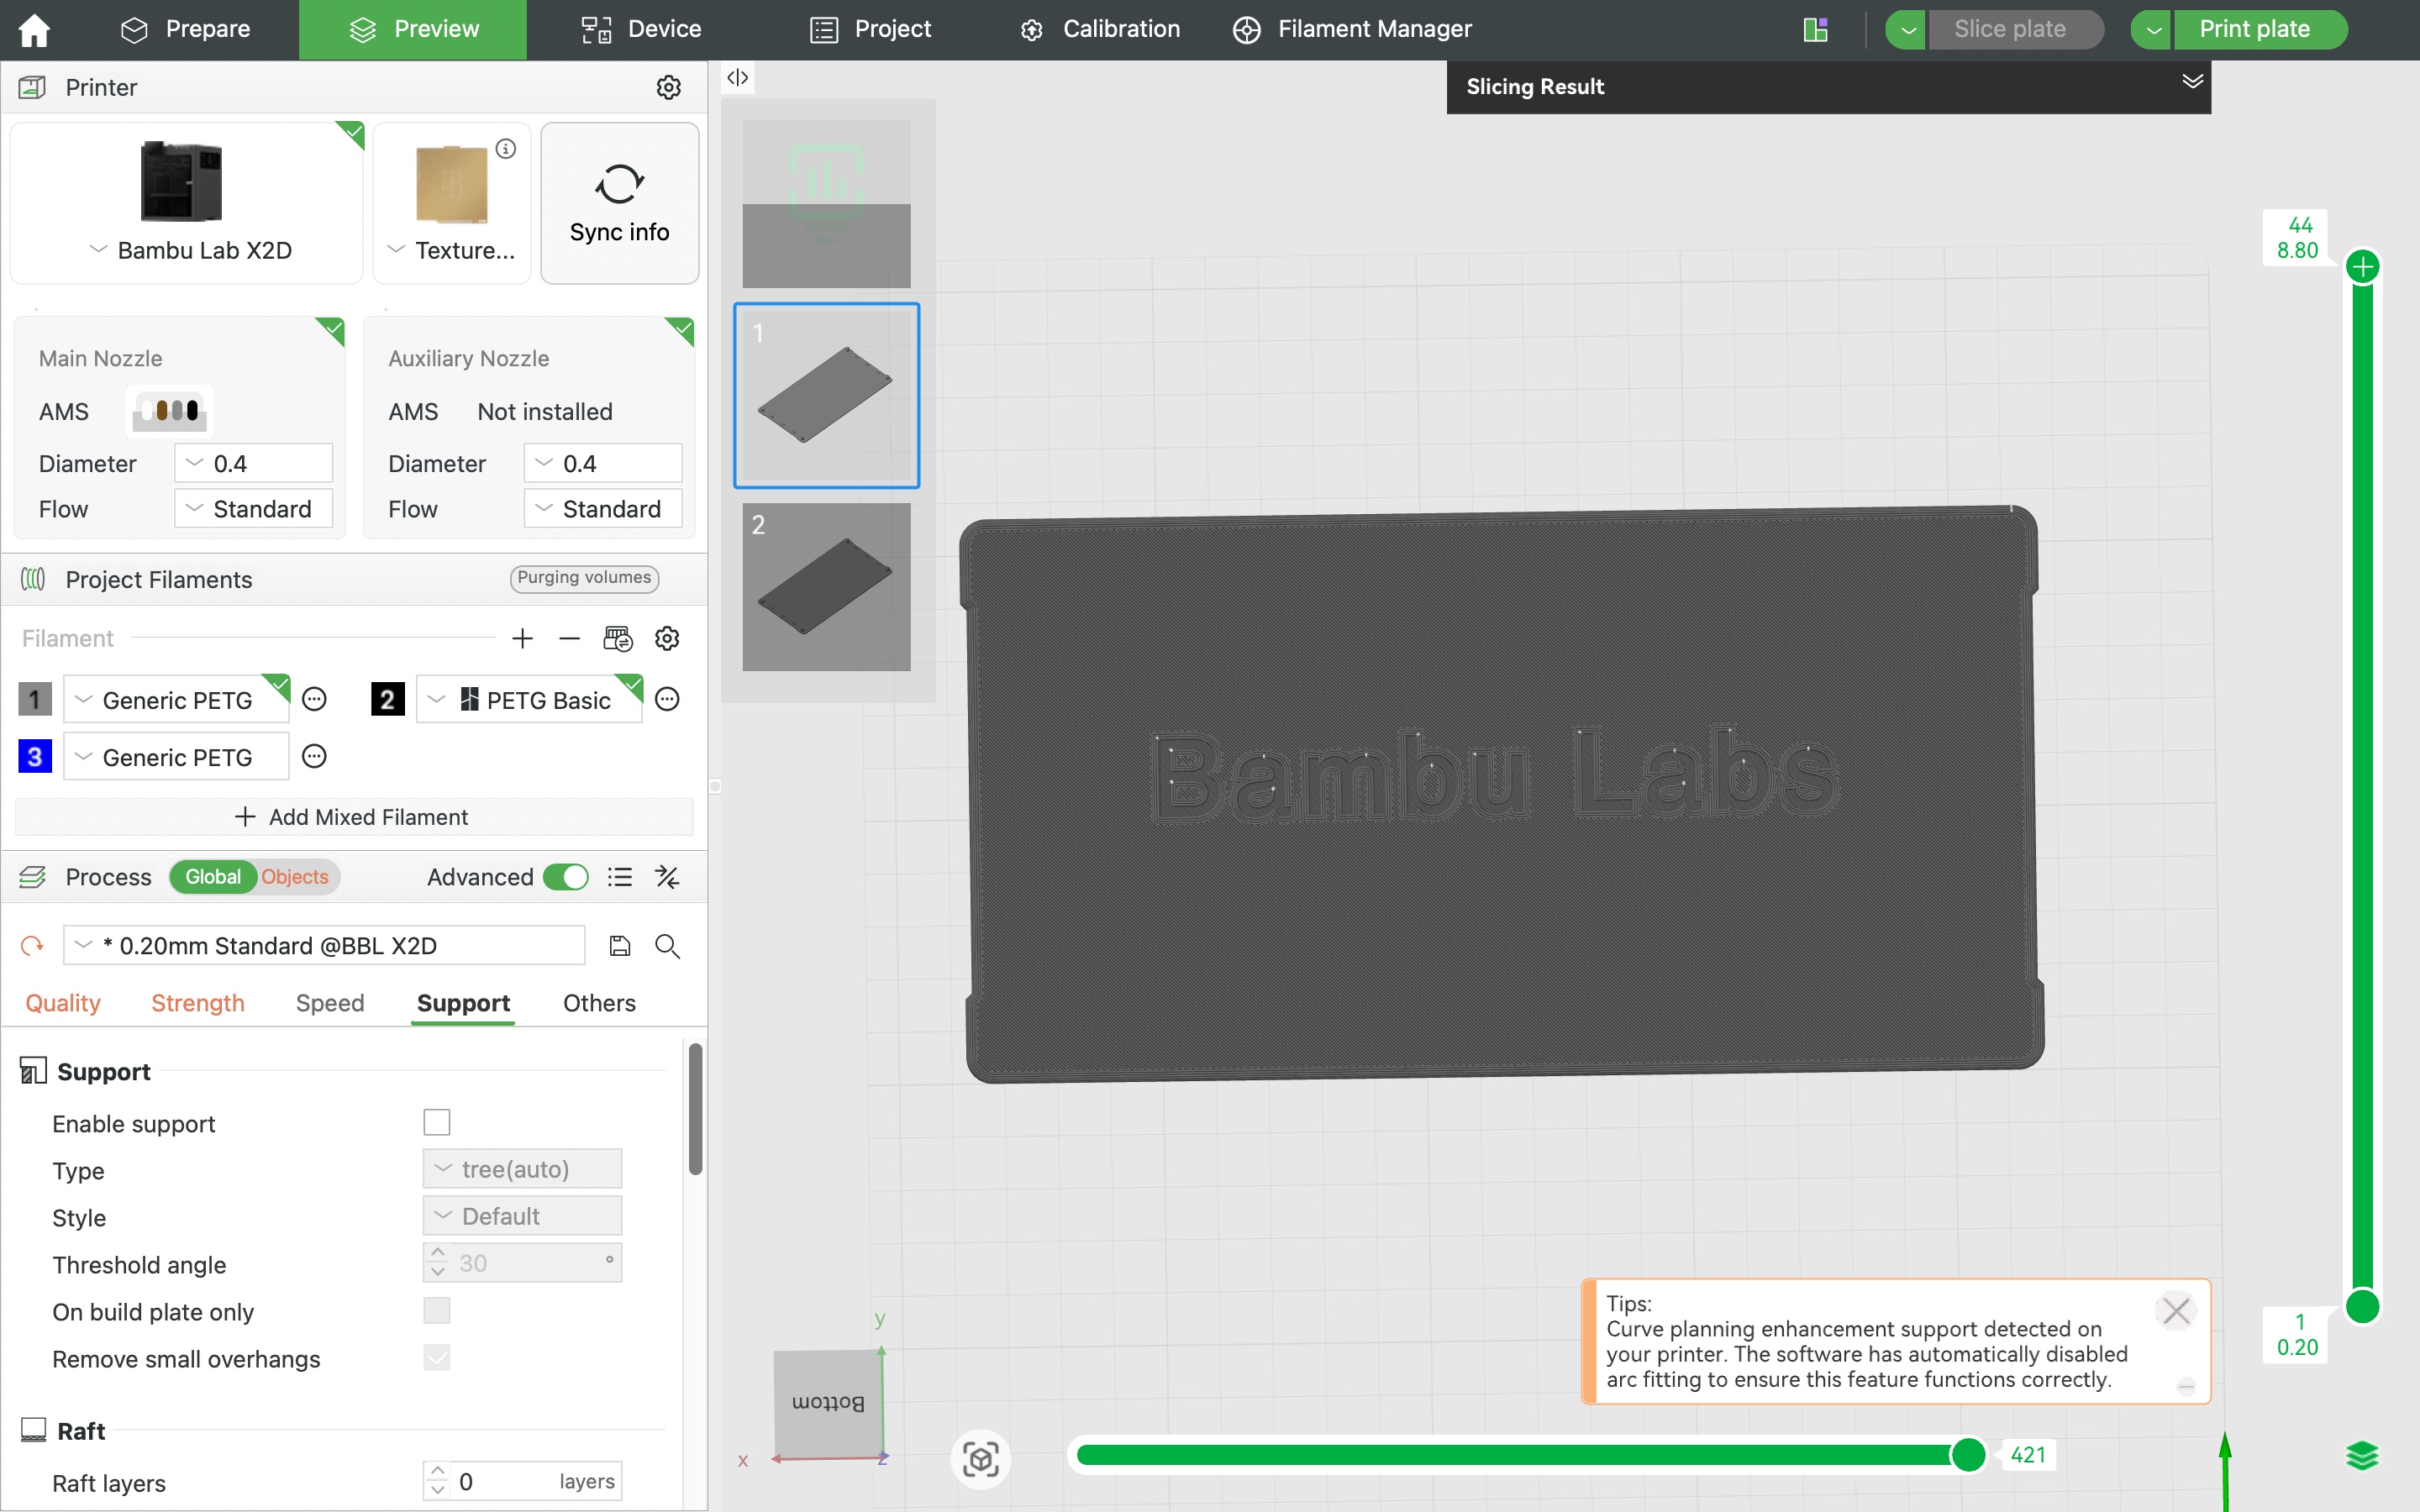This screenshot has height=1512, width=2420.
Task: Open Slice plate dropdown arrow
Action: point(1906,29)
